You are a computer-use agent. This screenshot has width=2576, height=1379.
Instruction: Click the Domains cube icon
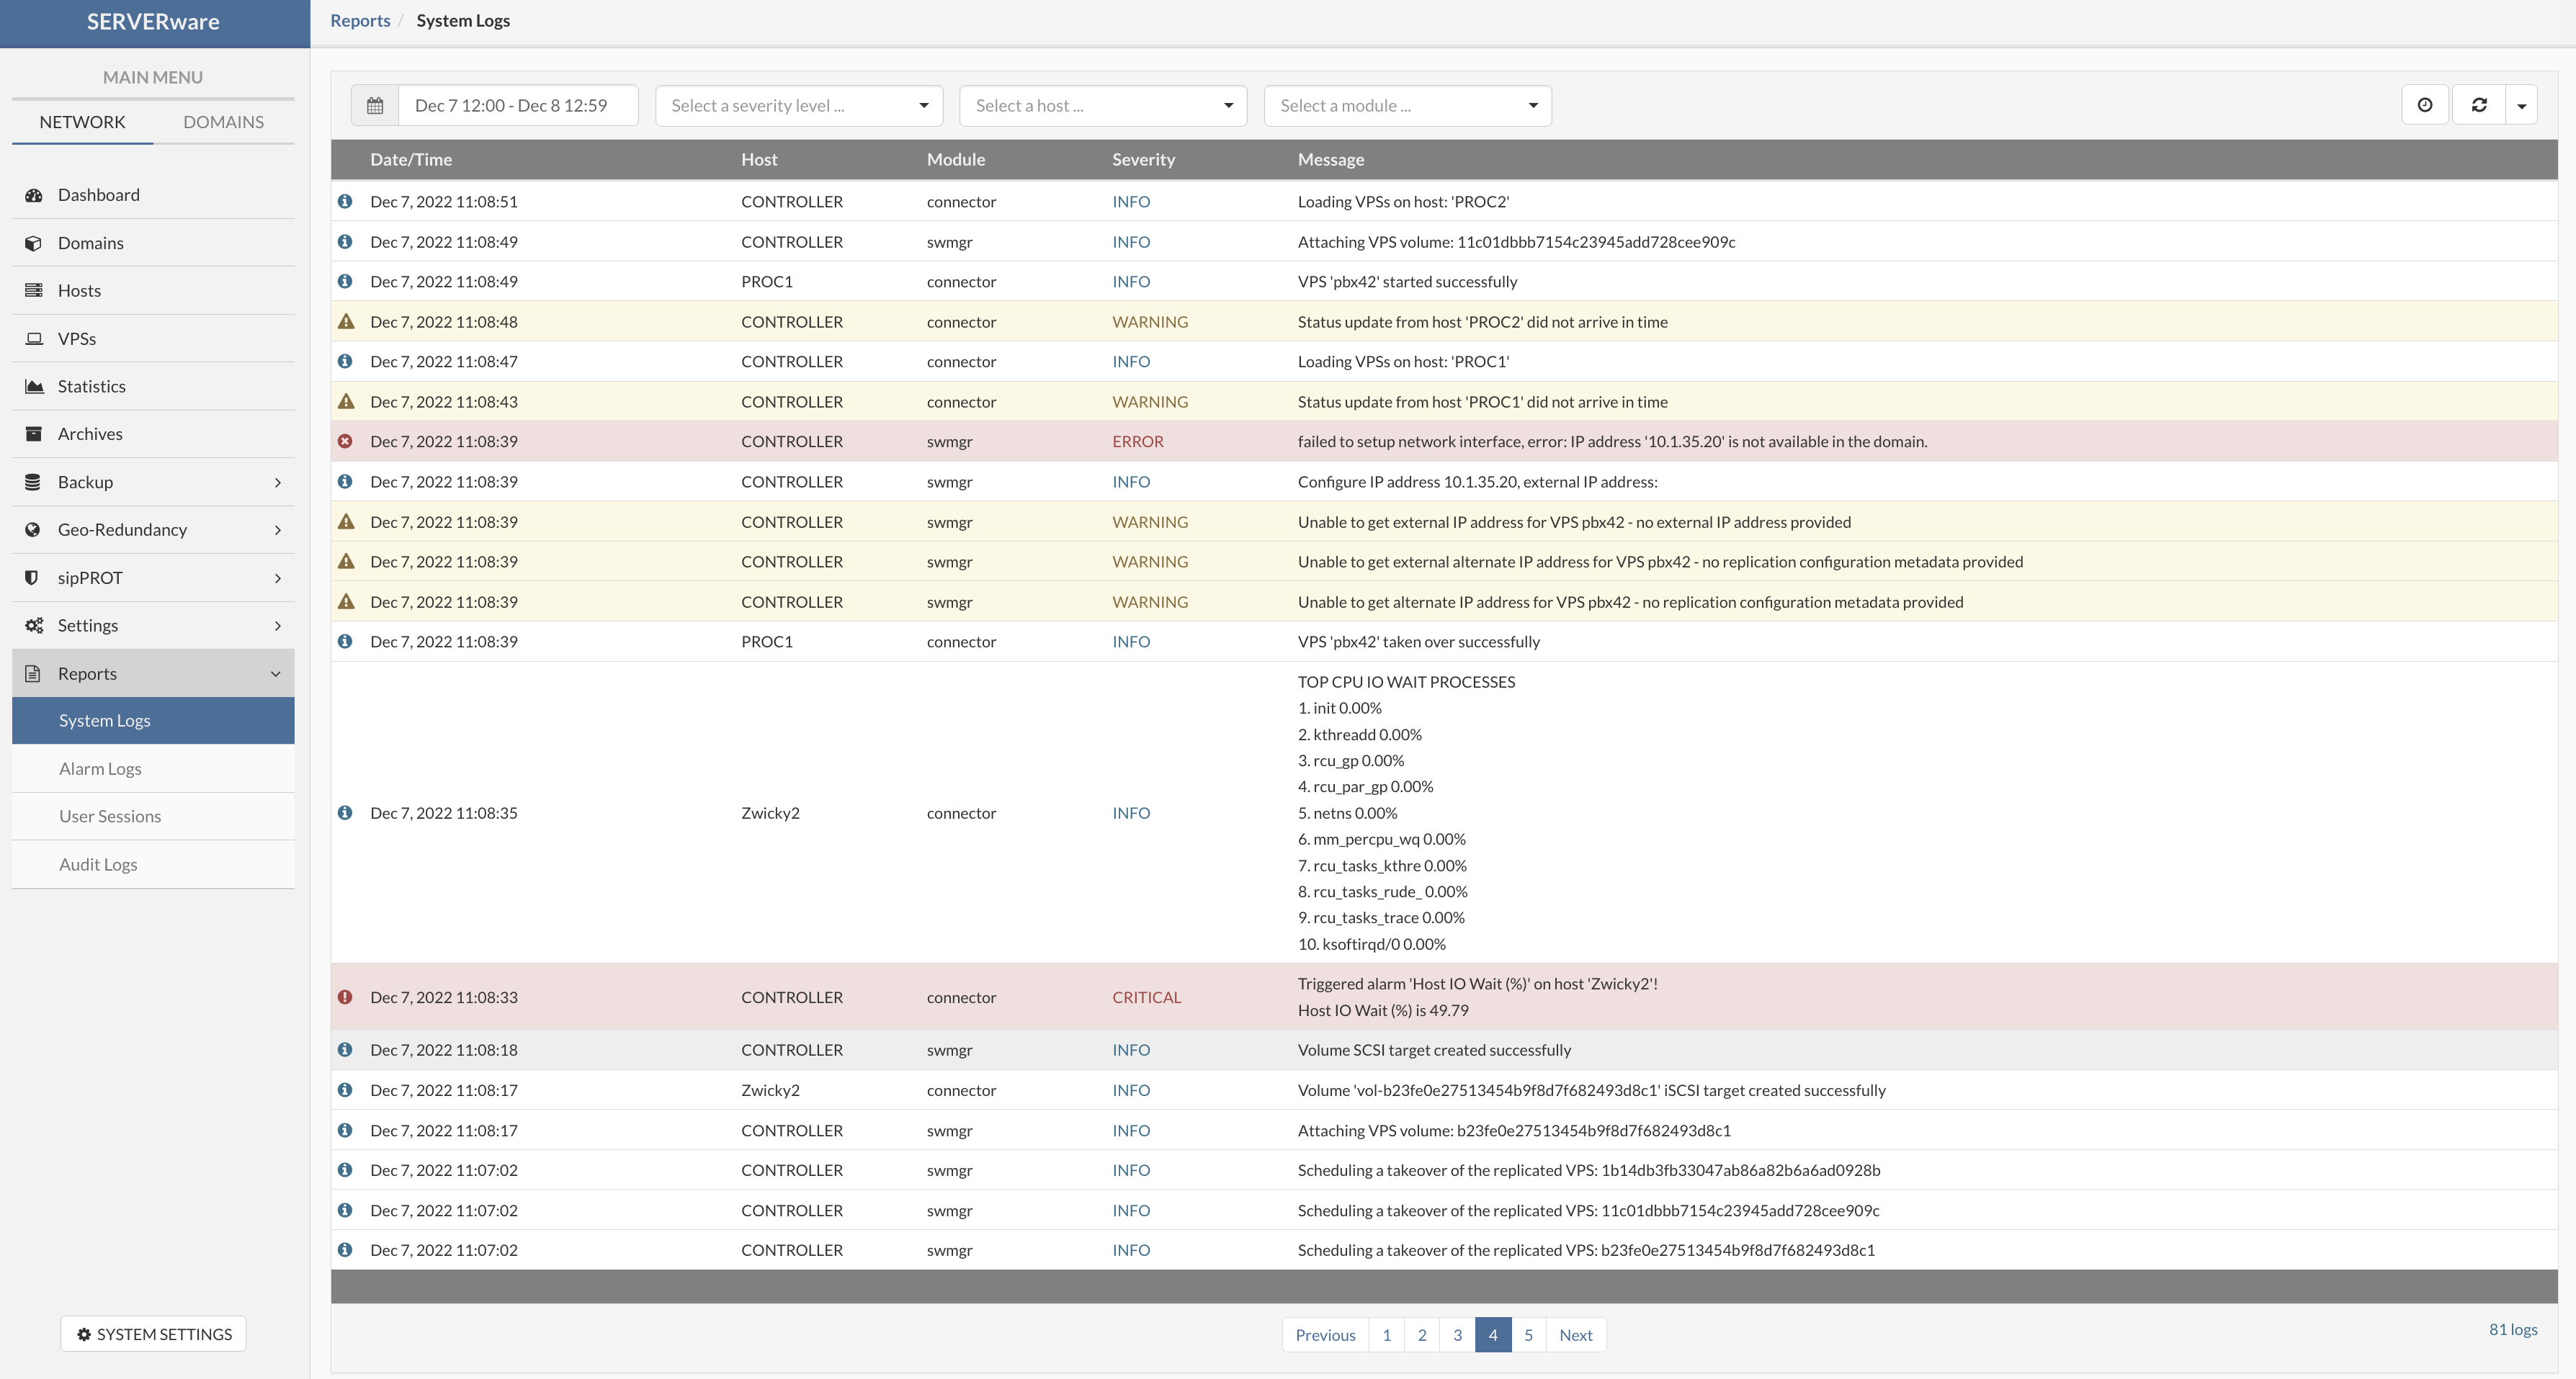coord(33,243)
